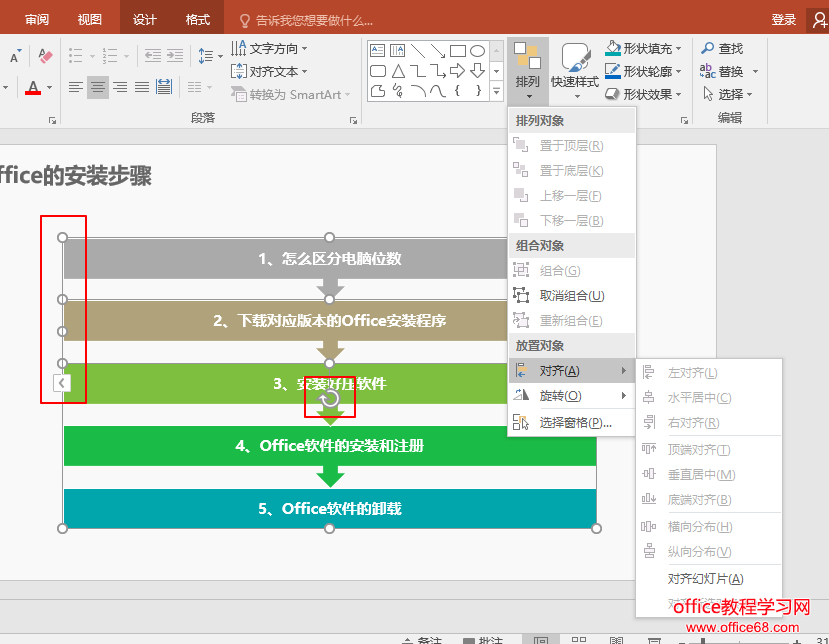
Task: Choose 取消组合(U) ungroup menu item
Action: coord(572,296)
